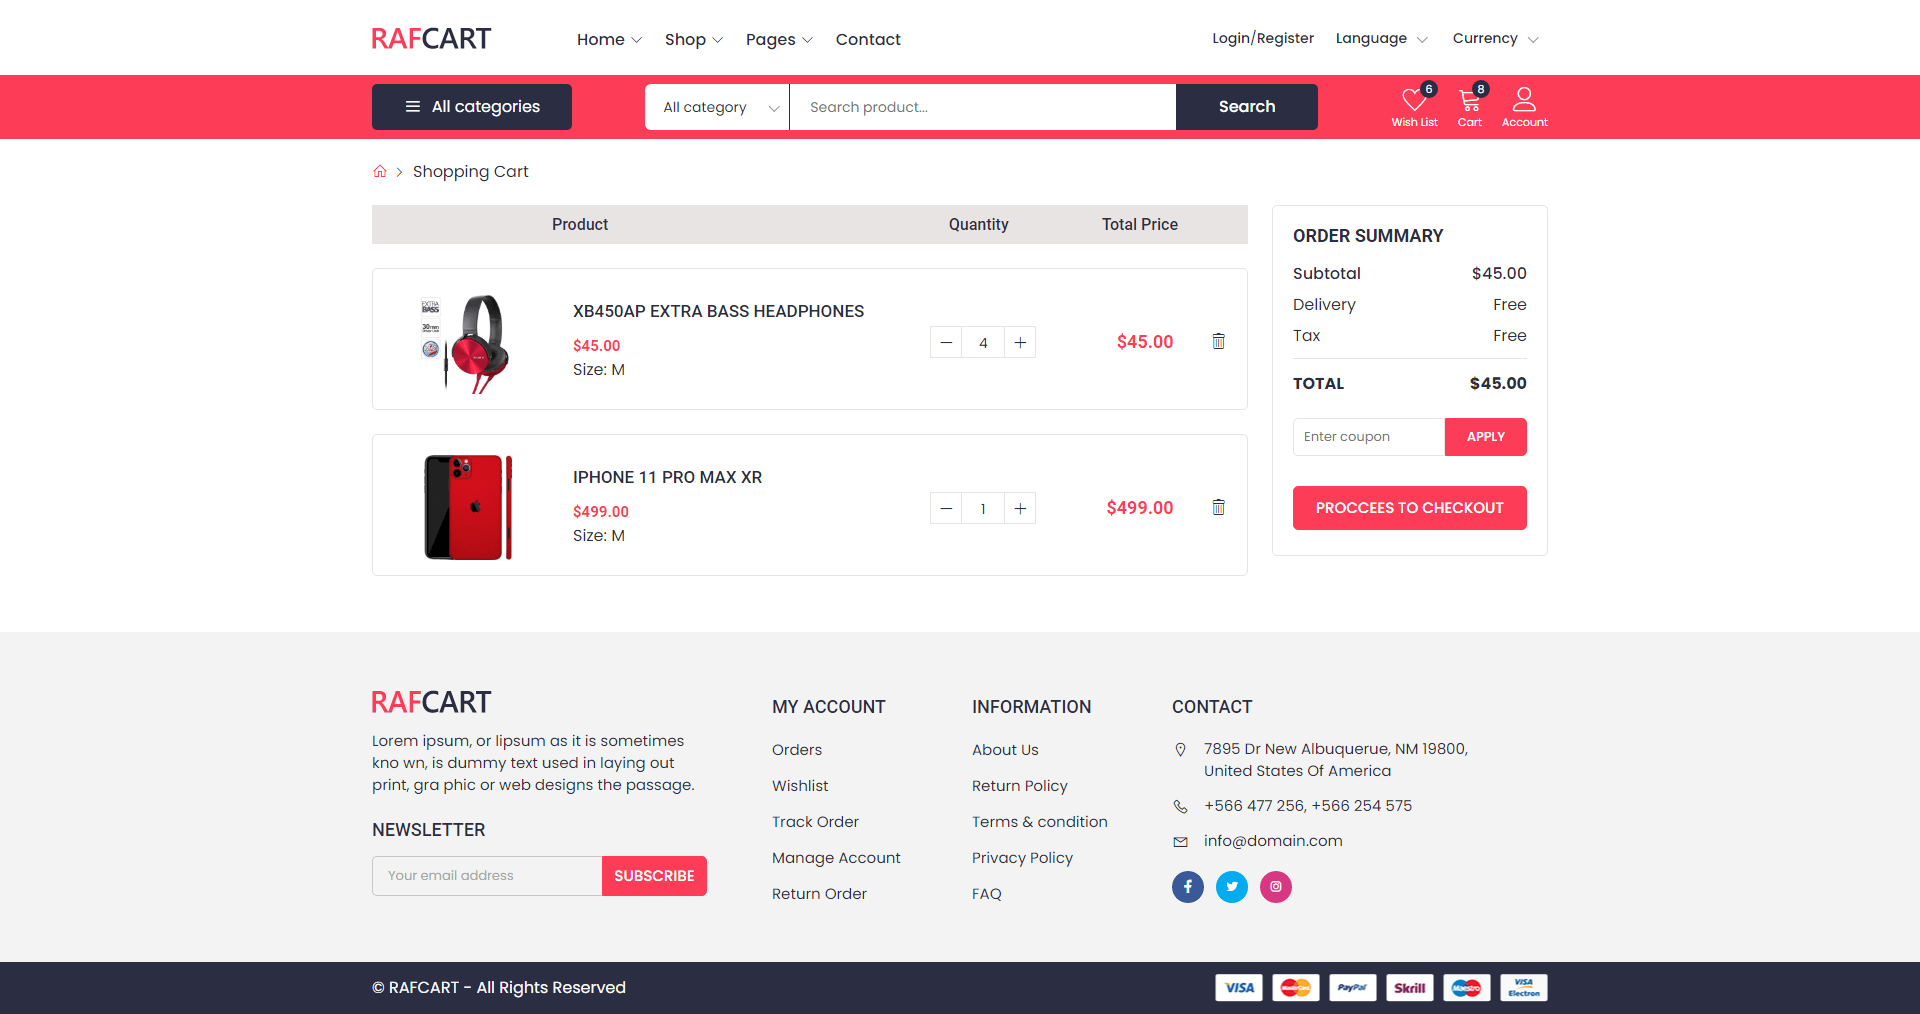Open the Currency dropdown
This screenshot has width=1920, height=1014.
tap(1495, 38)
